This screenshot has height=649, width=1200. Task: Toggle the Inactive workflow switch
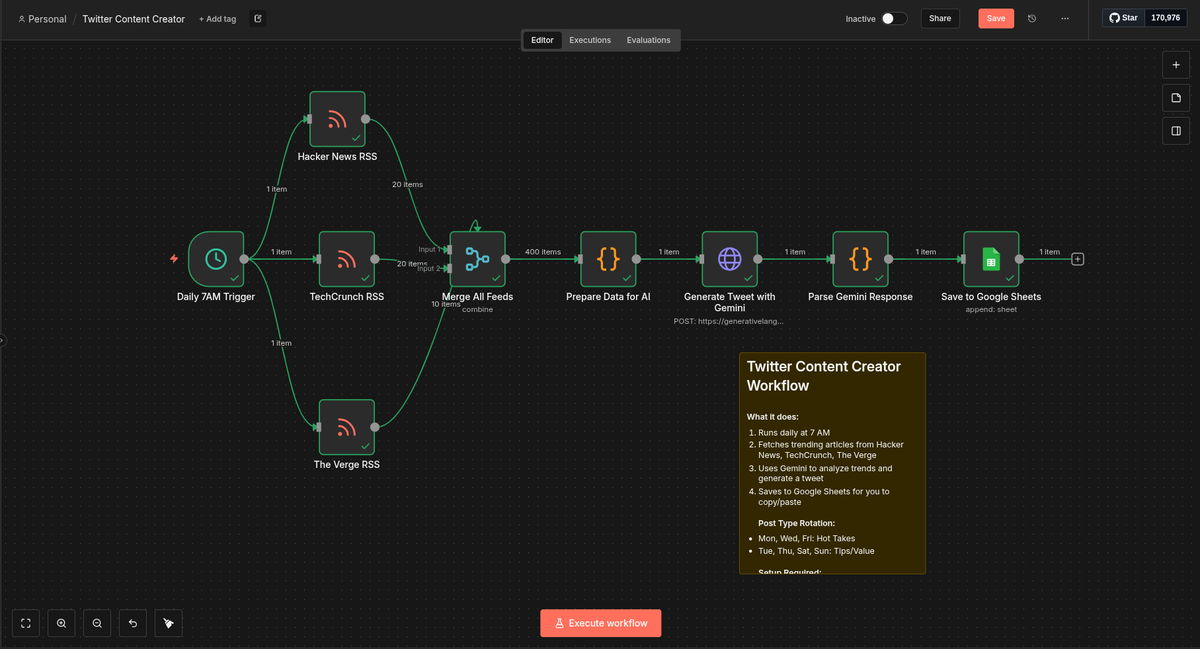click(894, 18)
